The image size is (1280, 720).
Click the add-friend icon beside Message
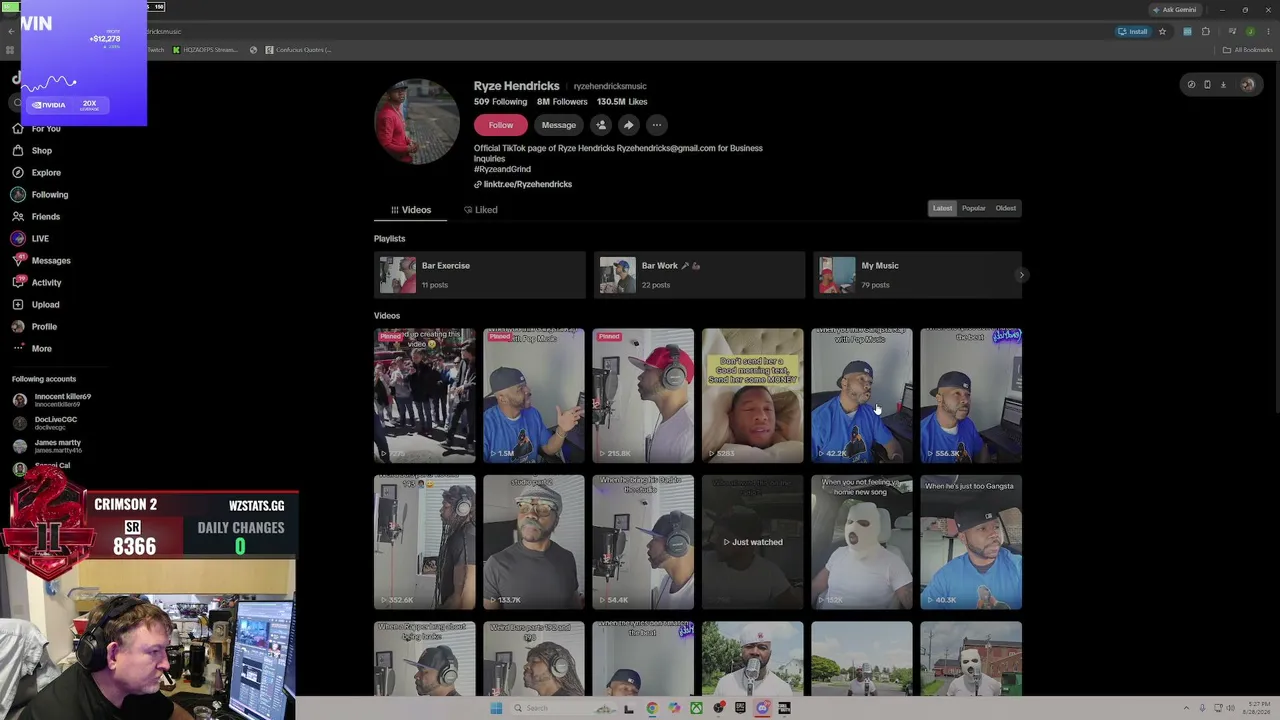[x=600, y=125]
